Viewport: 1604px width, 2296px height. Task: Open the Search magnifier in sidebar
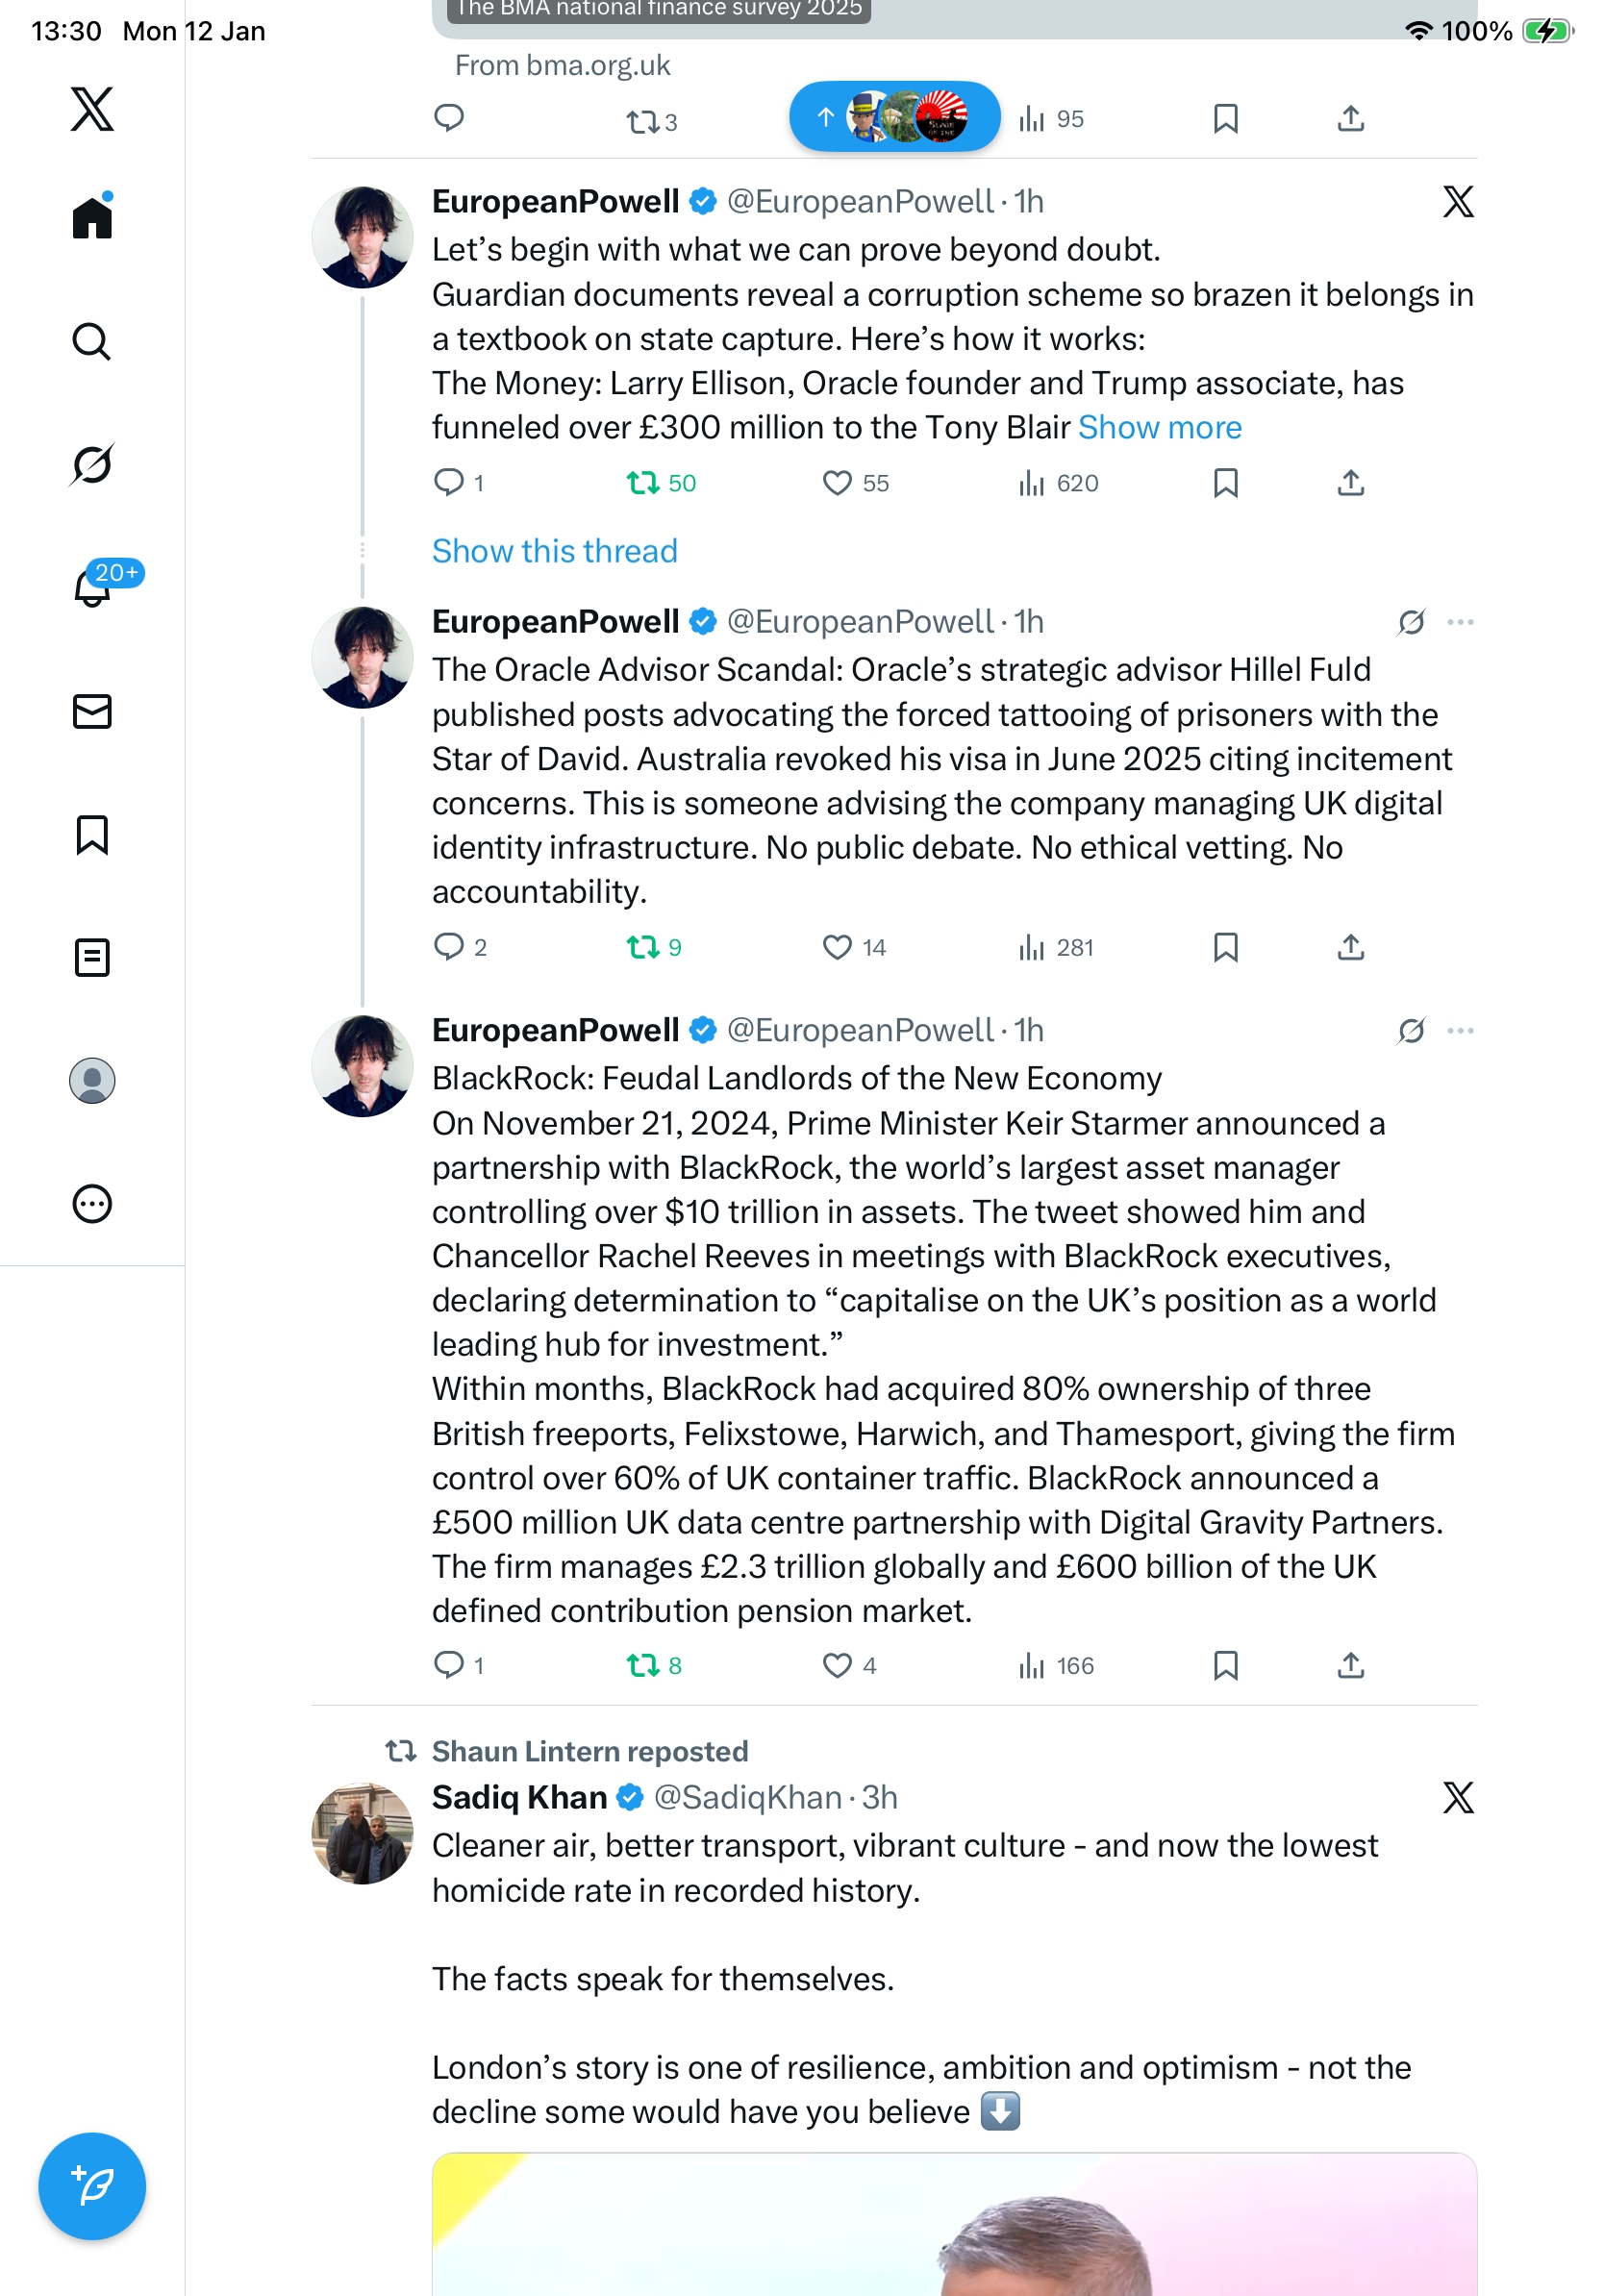pos(92,341)
